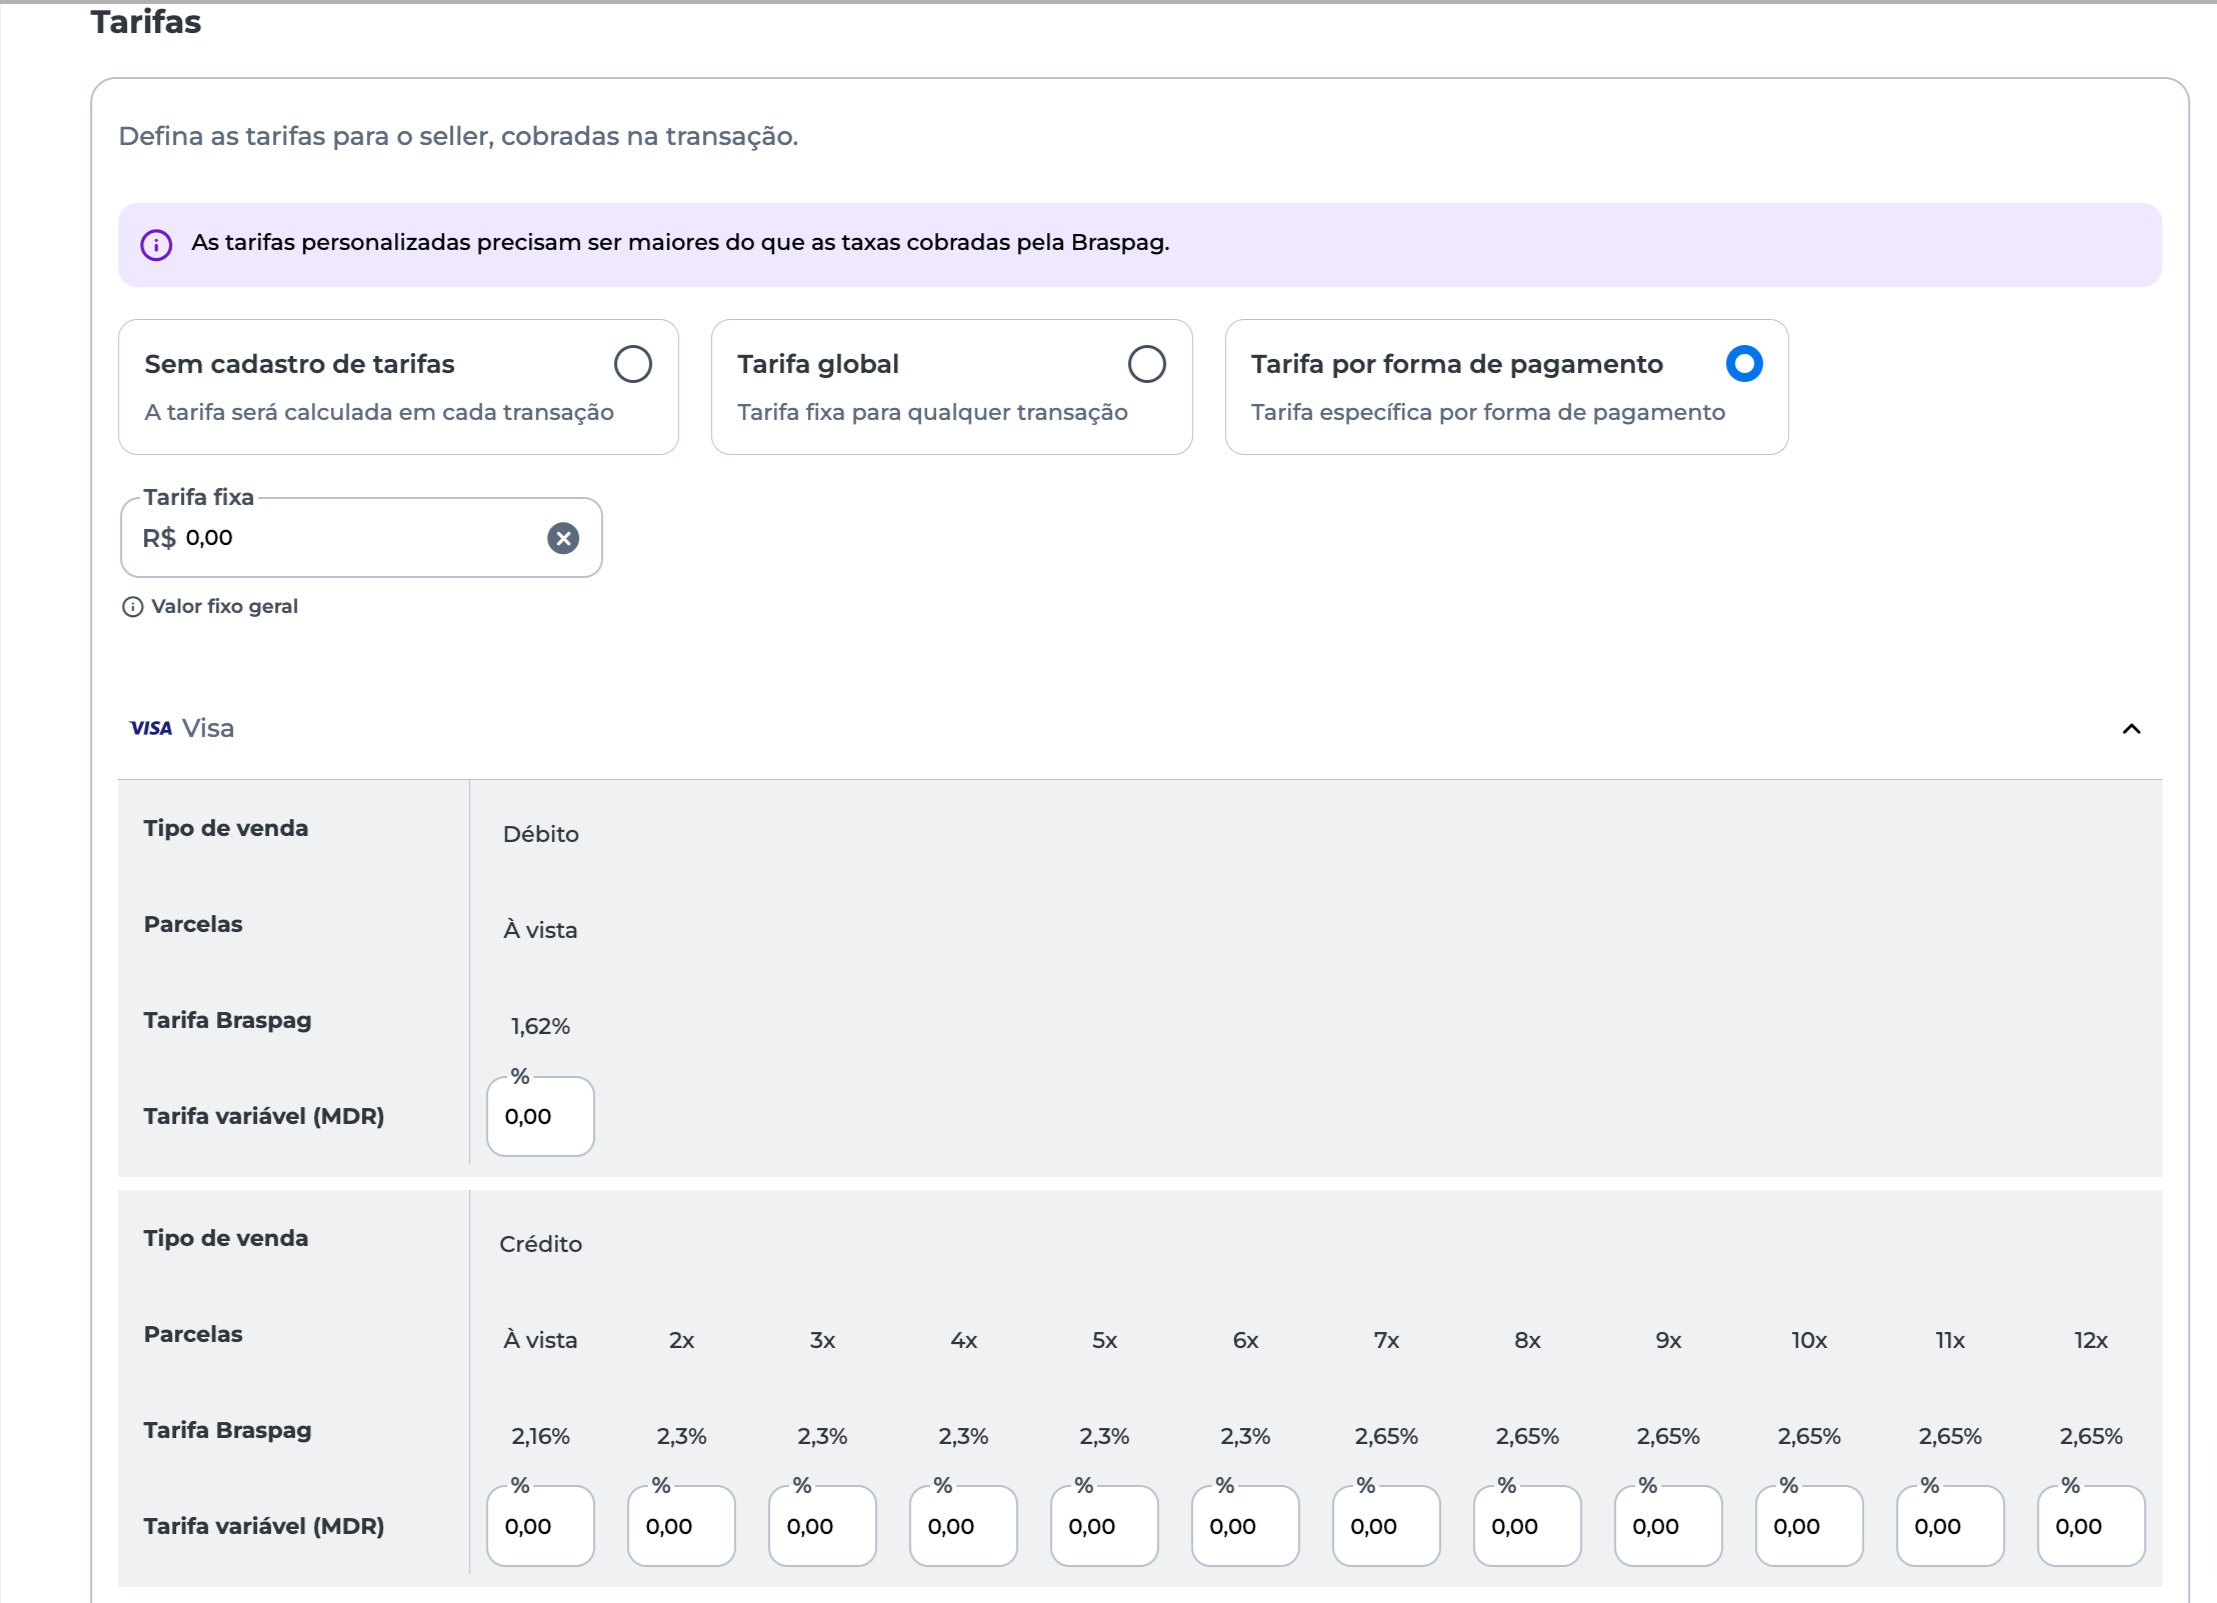Collapse the Visa section chevron
The height and width of the screenshot is (1603, 2217).
pos(2131,729)
